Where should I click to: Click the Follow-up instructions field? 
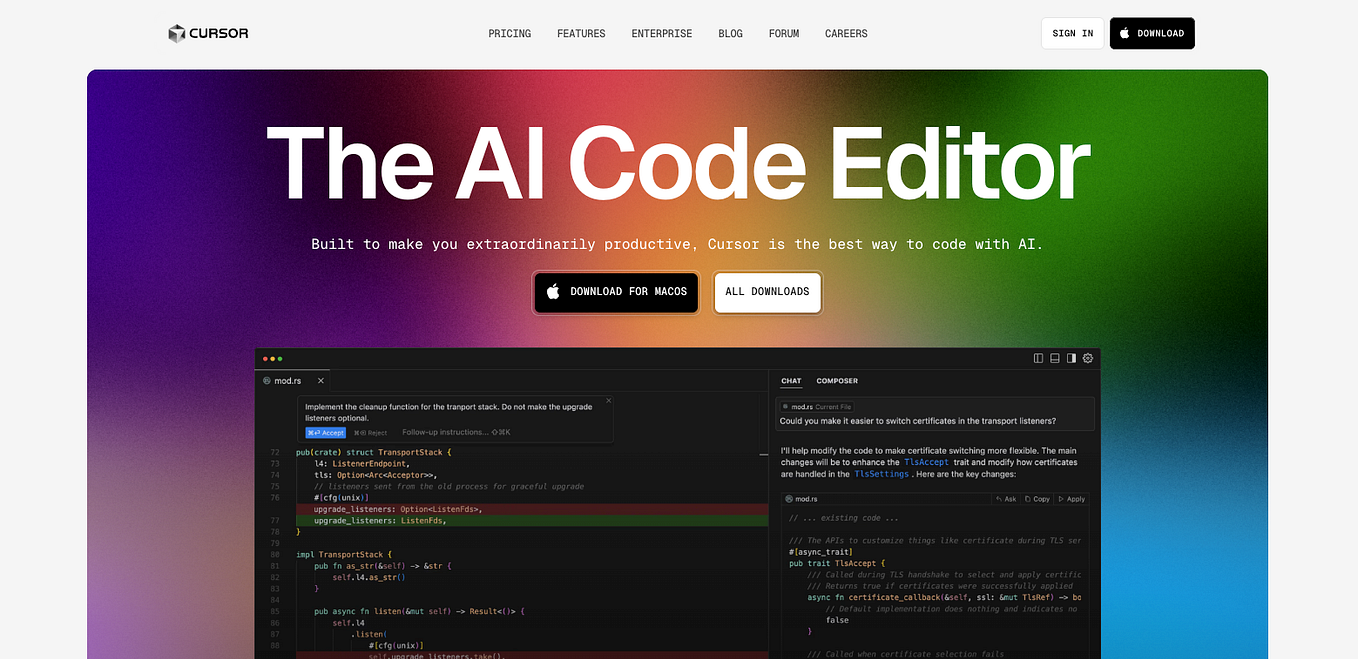coord(445,432)
